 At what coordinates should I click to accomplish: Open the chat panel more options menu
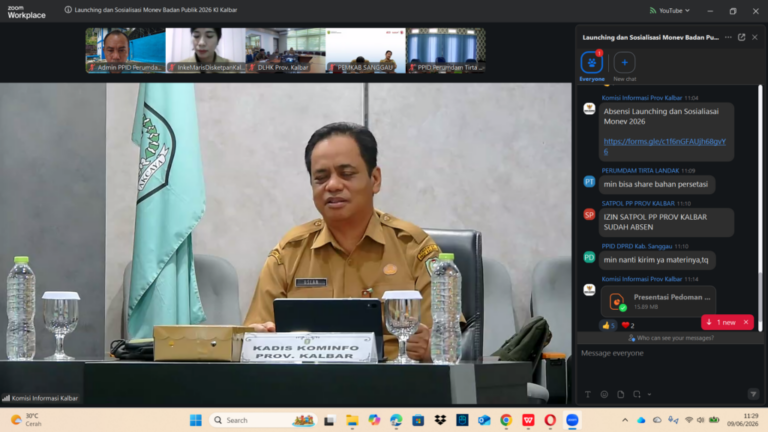(728, 37)
